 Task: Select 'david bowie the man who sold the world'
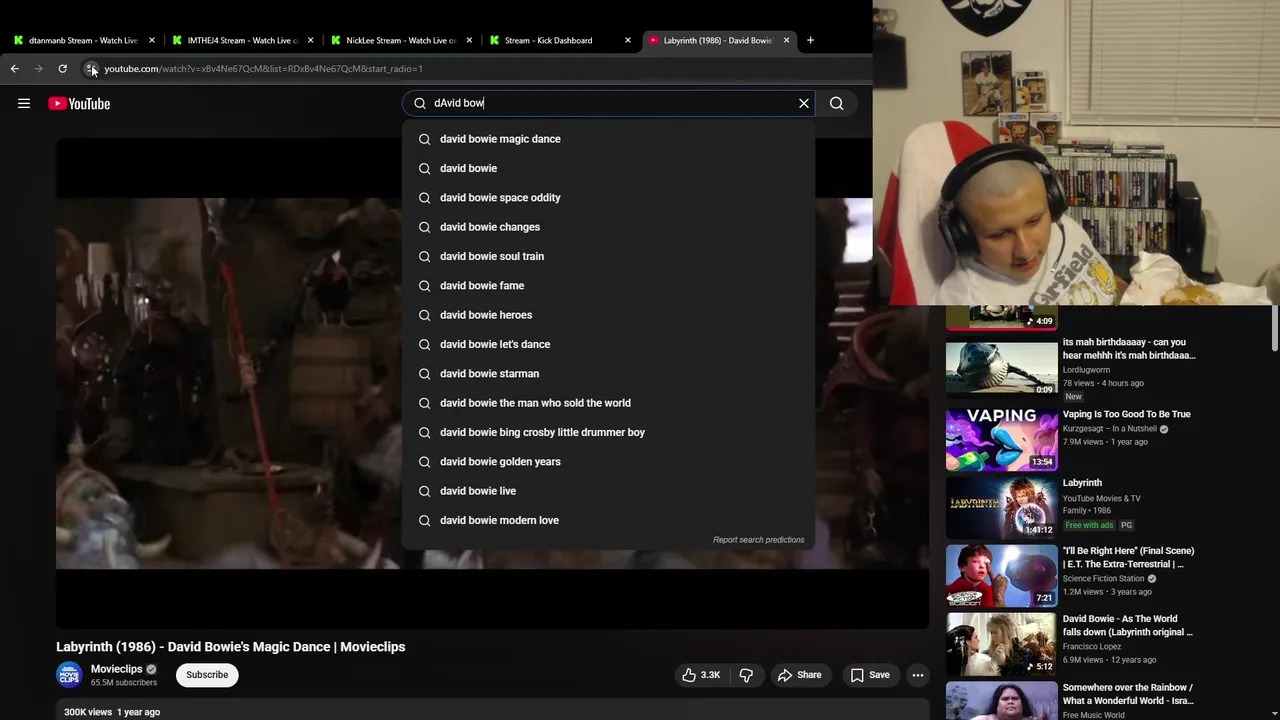[608, 403]
